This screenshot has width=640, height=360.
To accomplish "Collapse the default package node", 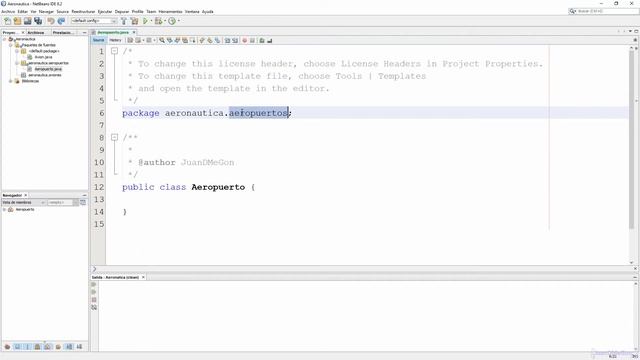I will [x=17, y=51].
